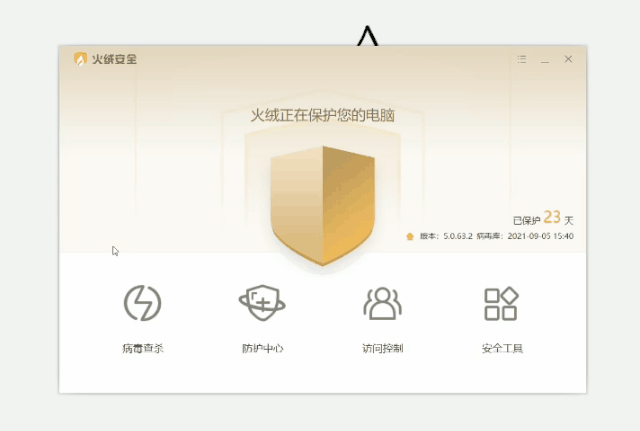Click the 火绒安全 logo icon
Screen dimensions: 640x431
coord(80,59)
